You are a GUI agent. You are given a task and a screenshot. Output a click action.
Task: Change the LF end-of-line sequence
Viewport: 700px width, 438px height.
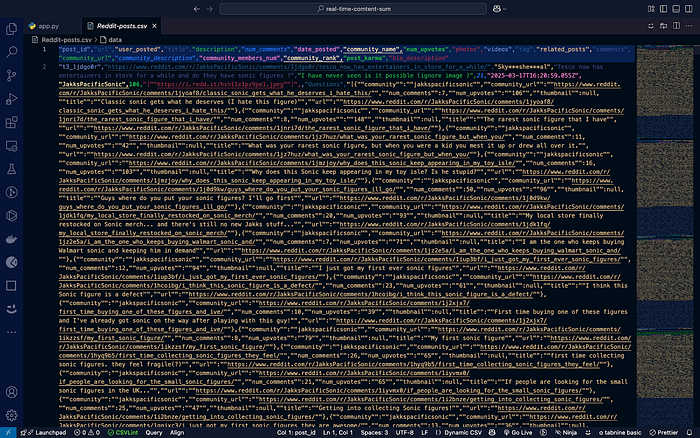coord(425,433)
